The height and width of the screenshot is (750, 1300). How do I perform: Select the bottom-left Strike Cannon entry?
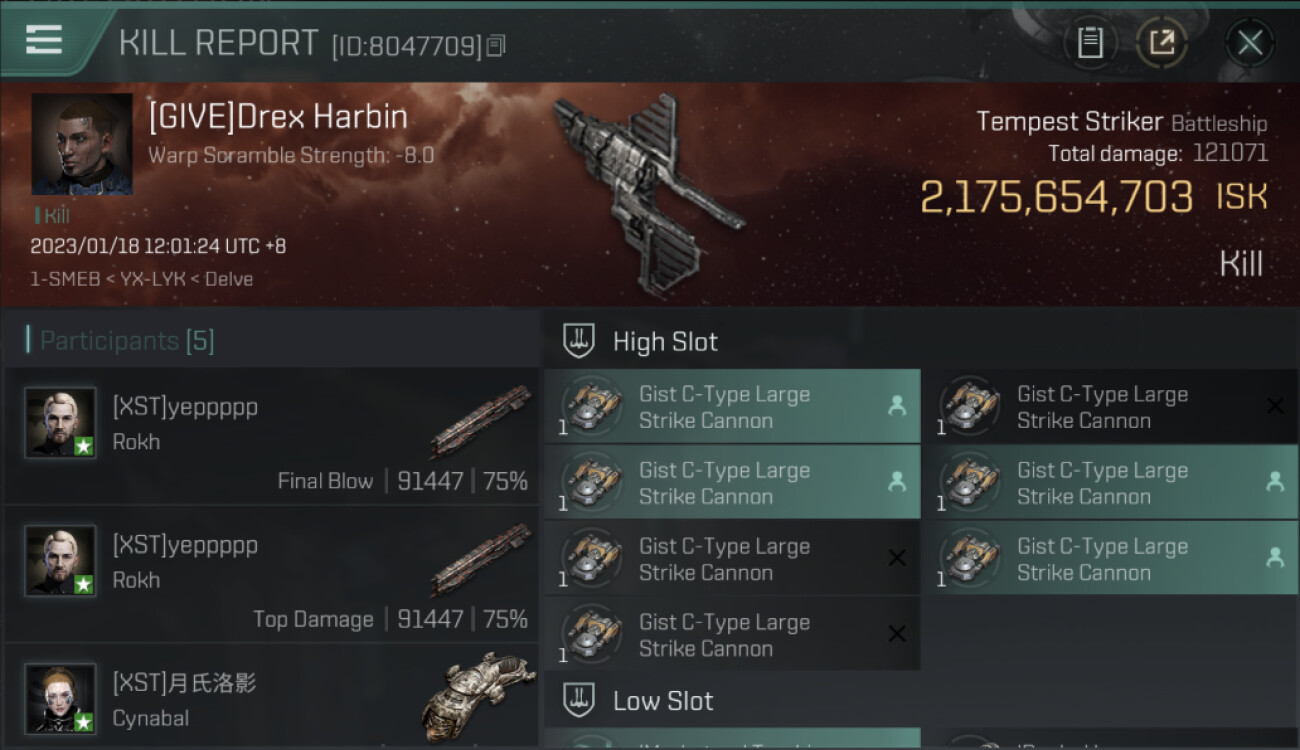point(732,635)
